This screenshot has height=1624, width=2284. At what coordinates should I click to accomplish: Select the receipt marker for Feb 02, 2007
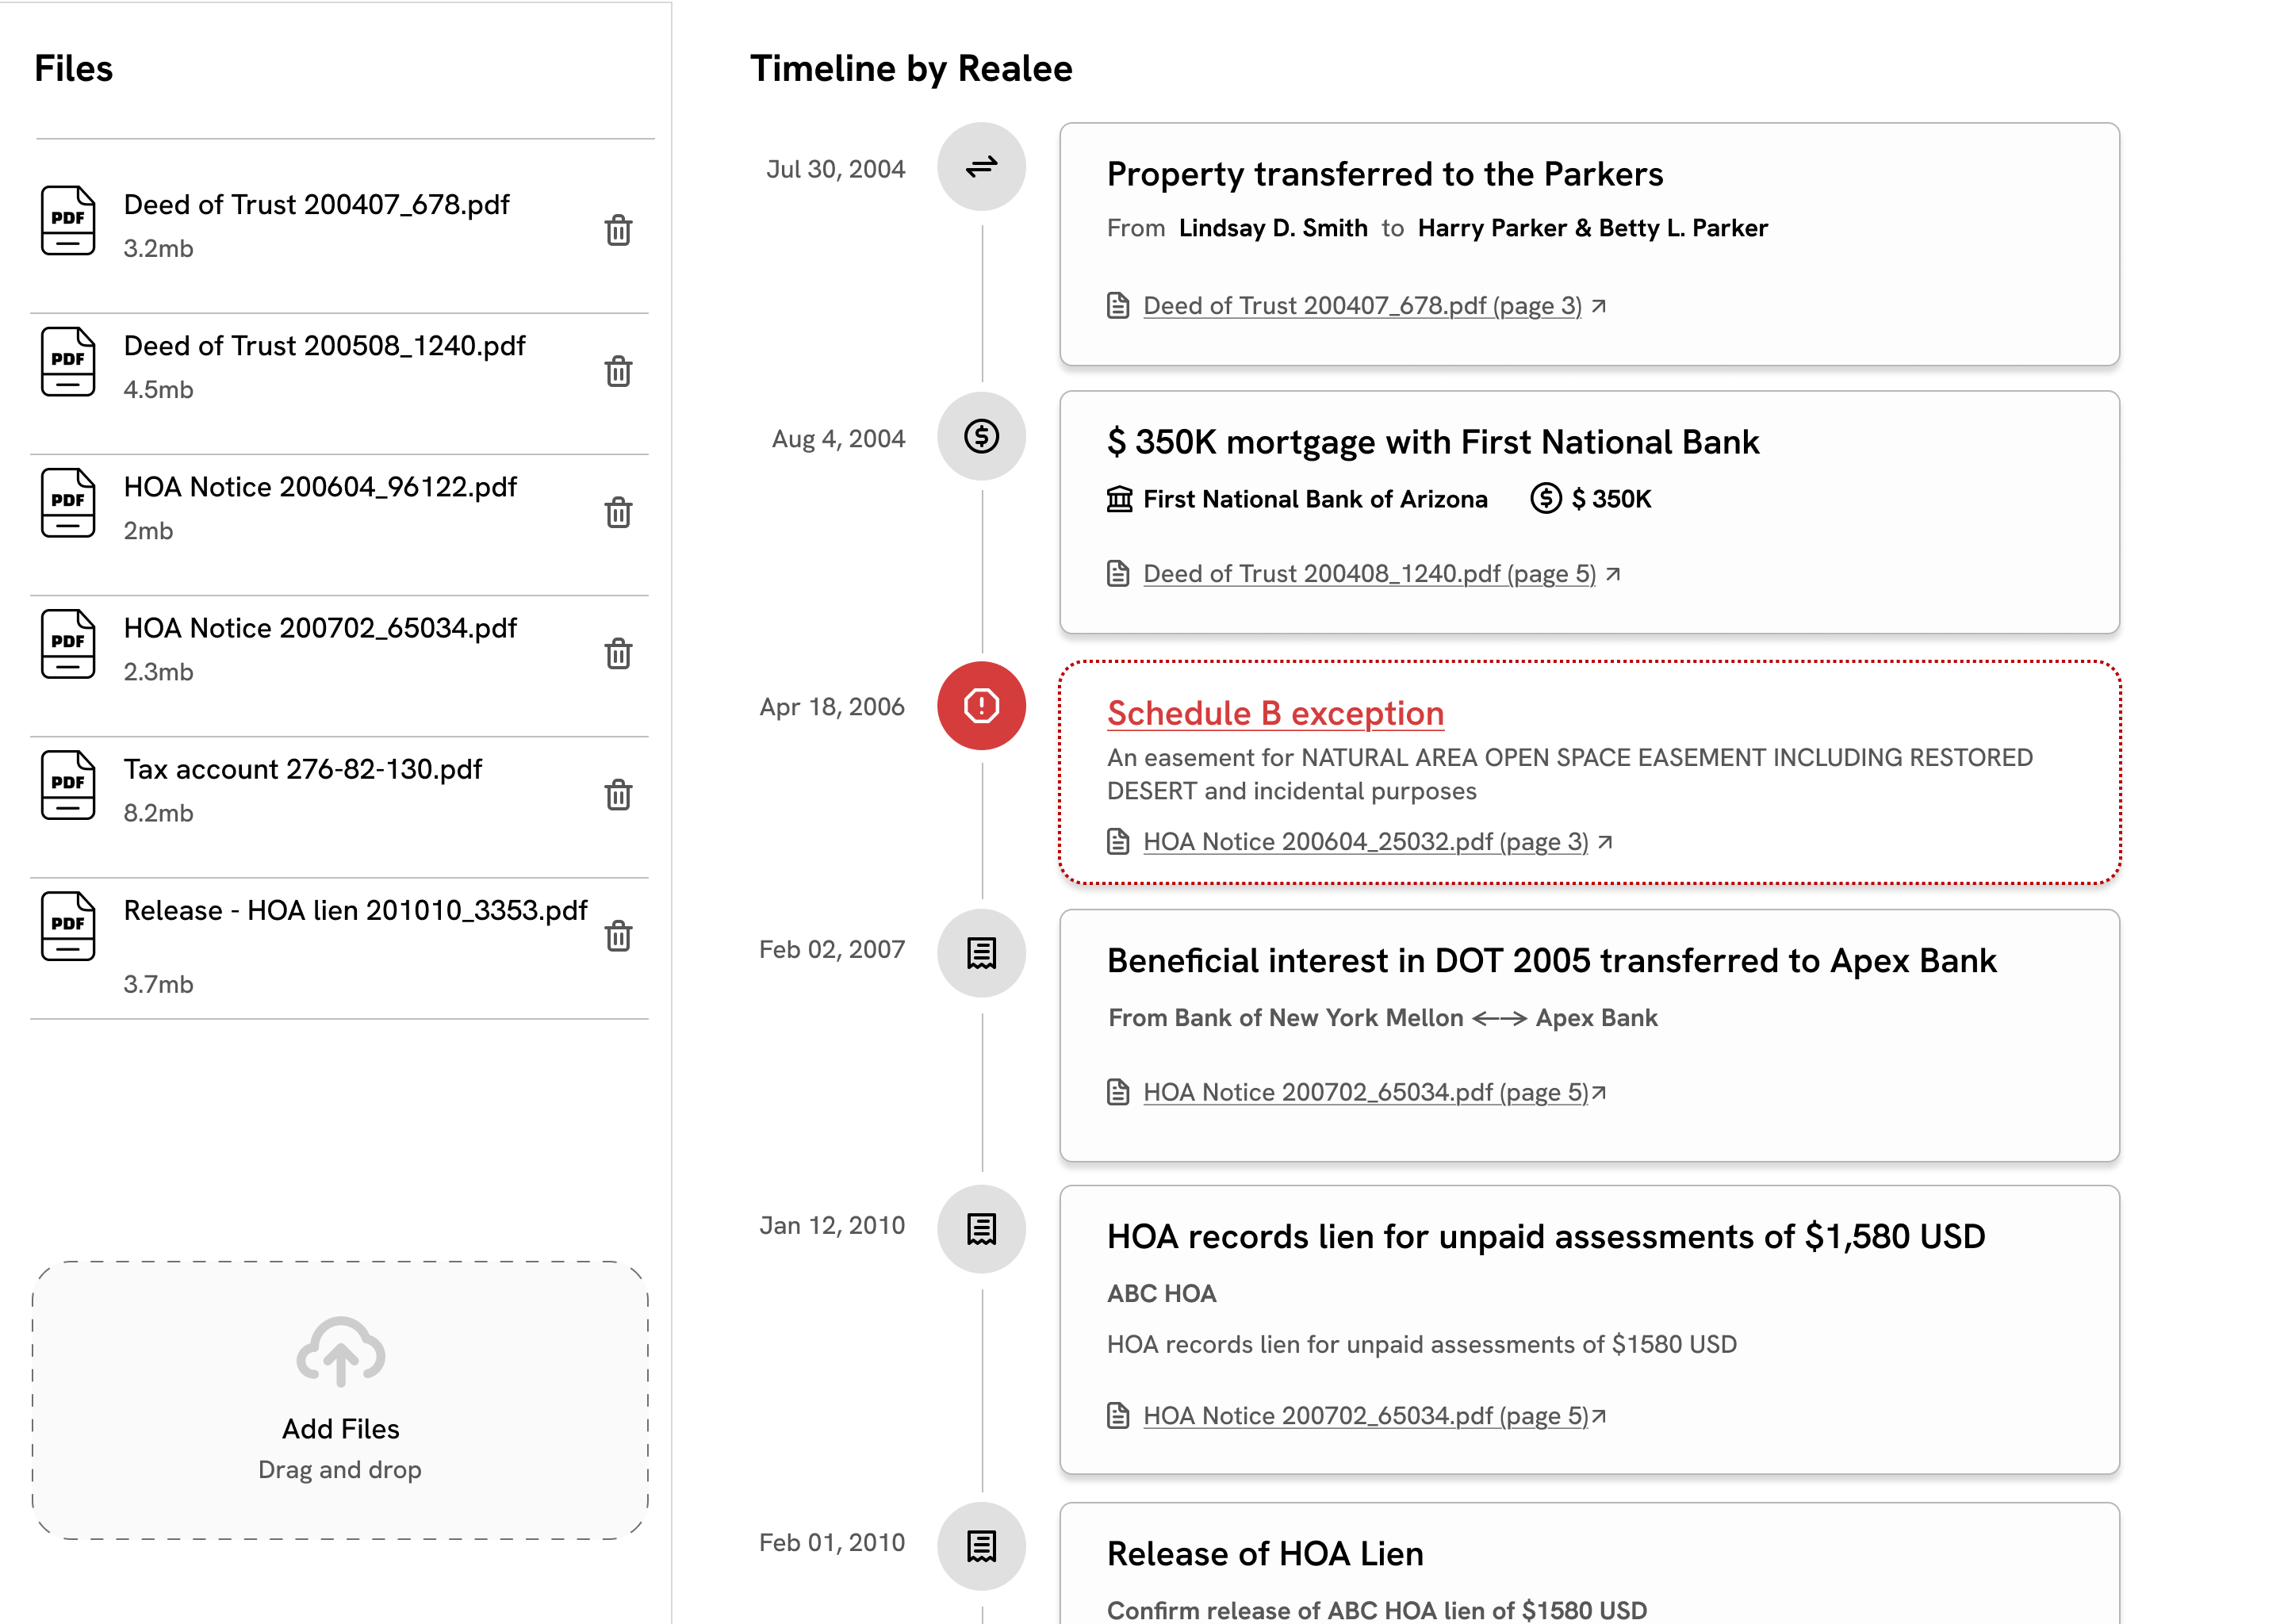pos(981,953)
